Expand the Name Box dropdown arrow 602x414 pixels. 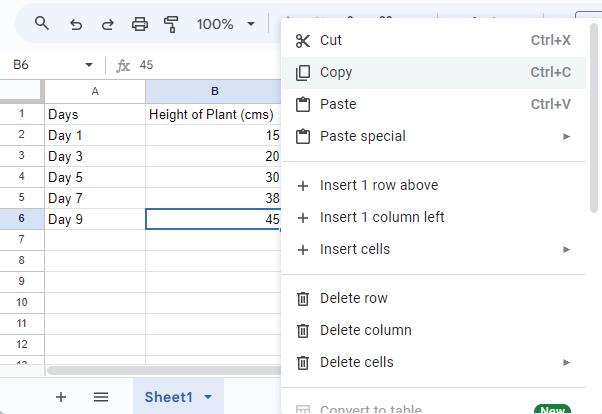tap(89, 65)
